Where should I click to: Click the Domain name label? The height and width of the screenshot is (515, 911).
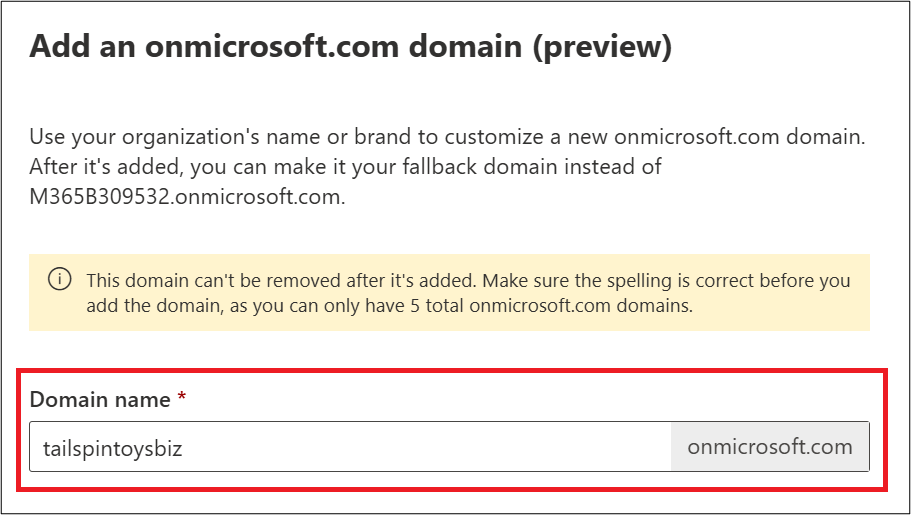[x=99, y=400]
